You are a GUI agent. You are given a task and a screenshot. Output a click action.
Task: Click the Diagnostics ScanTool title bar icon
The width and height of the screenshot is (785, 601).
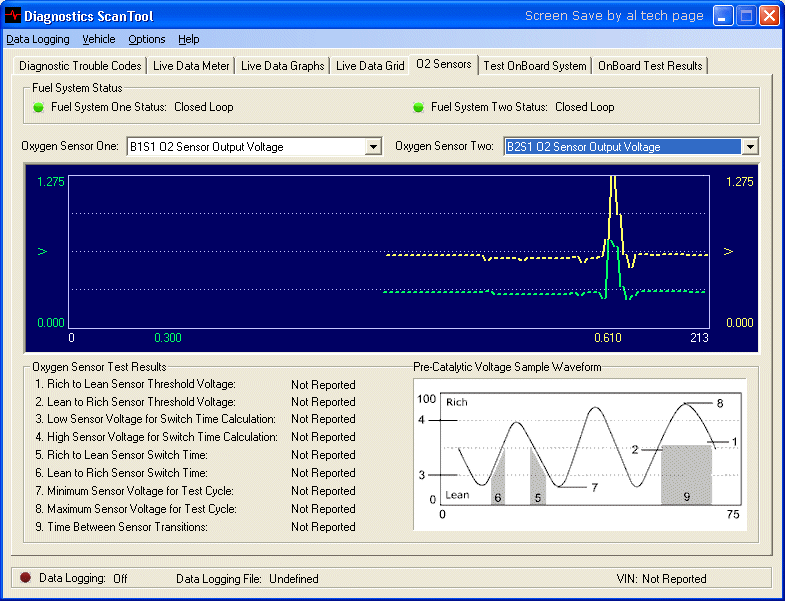coord(13,16)
